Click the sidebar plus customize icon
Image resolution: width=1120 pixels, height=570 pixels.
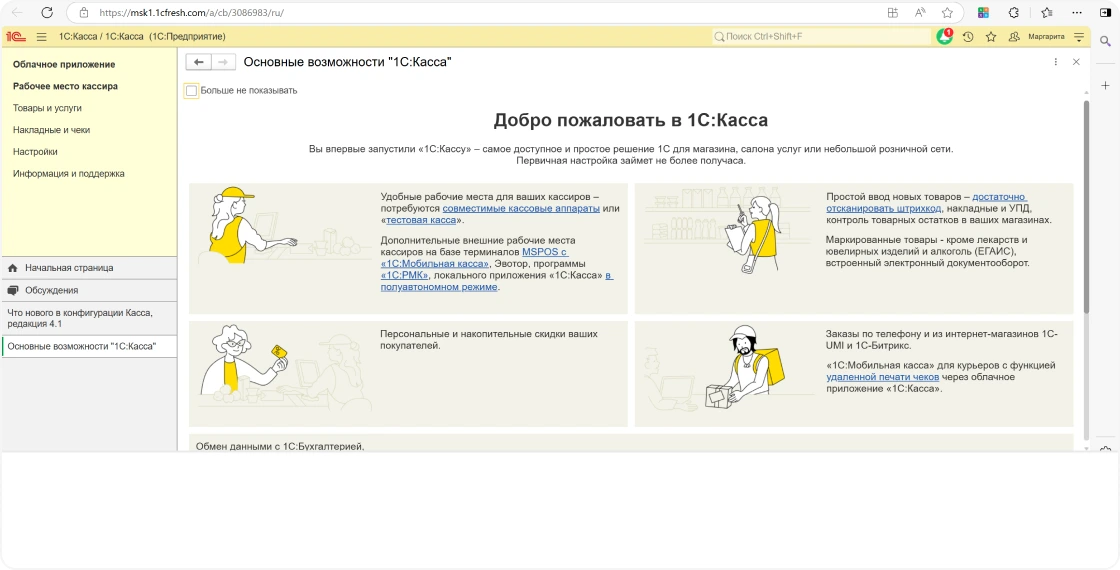pyautogui.click(x=1106, y=85)
